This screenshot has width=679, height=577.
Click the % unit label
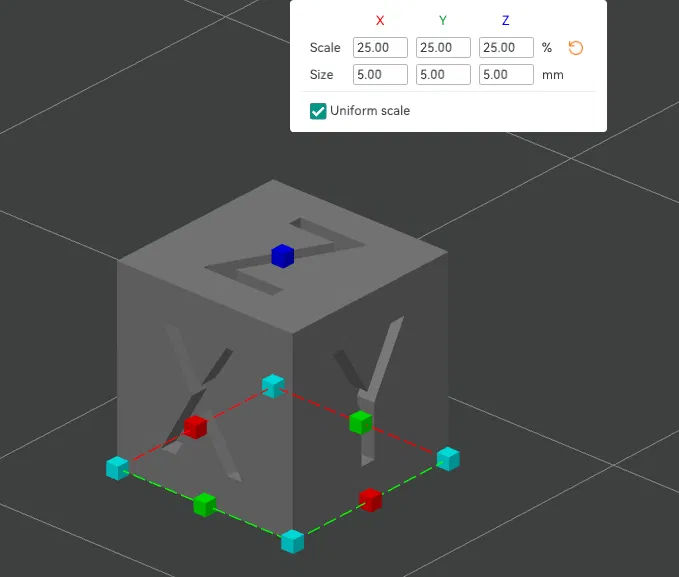click(x=547, y=48)
